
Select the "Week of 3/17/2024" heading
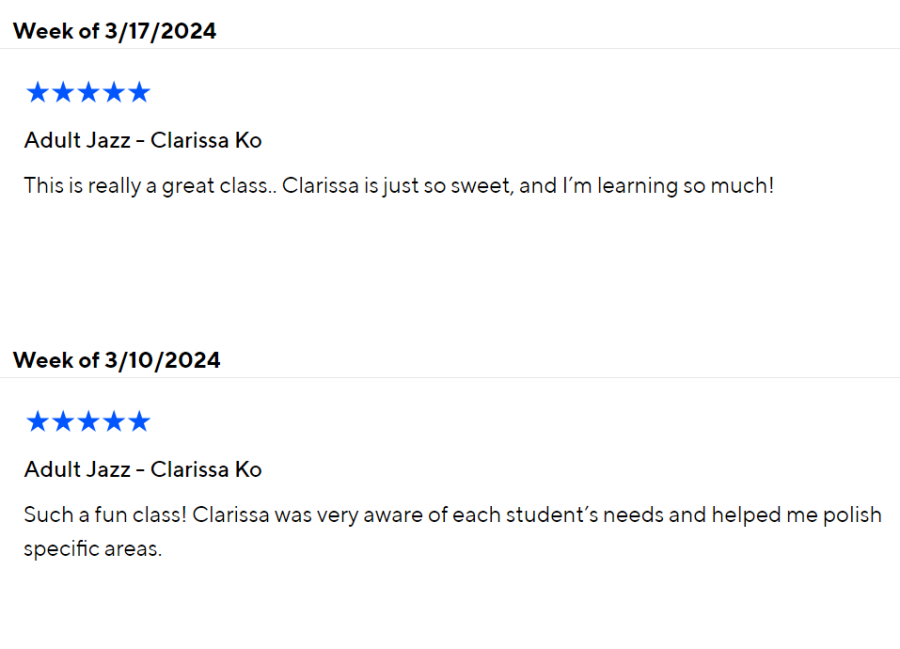114,31
